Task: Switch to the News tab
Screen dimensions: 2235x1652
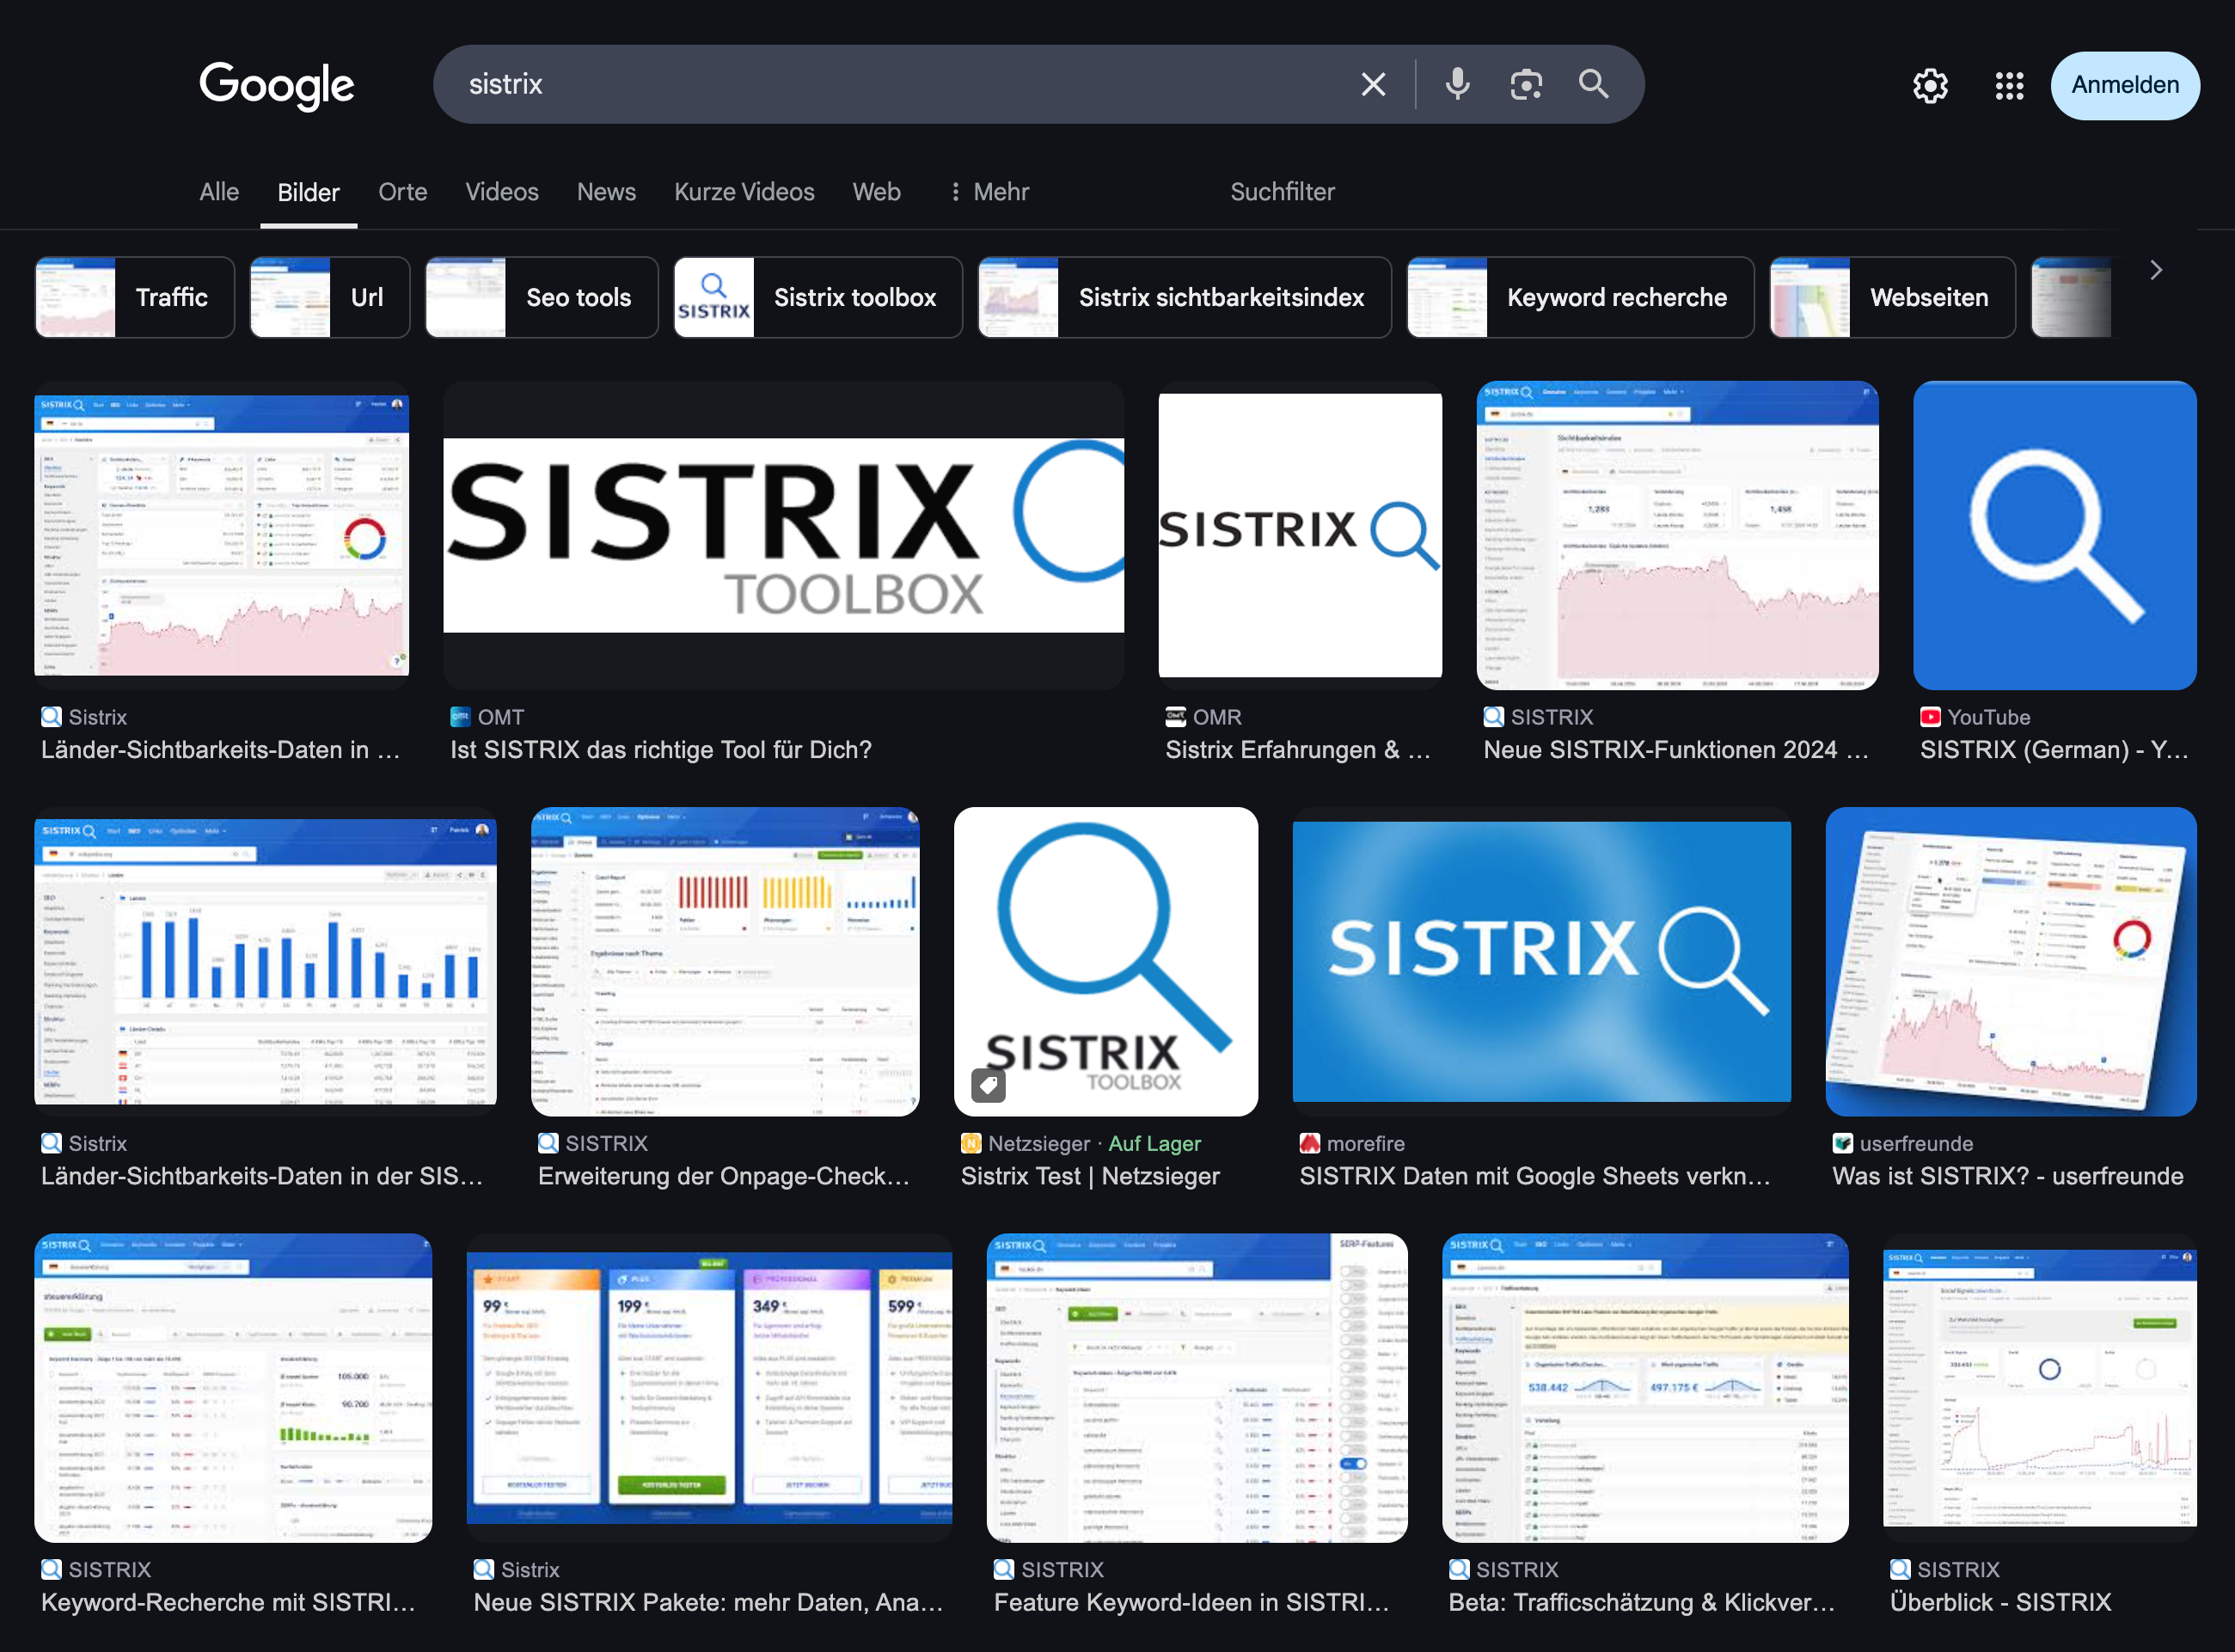Action: coord(606,192)
